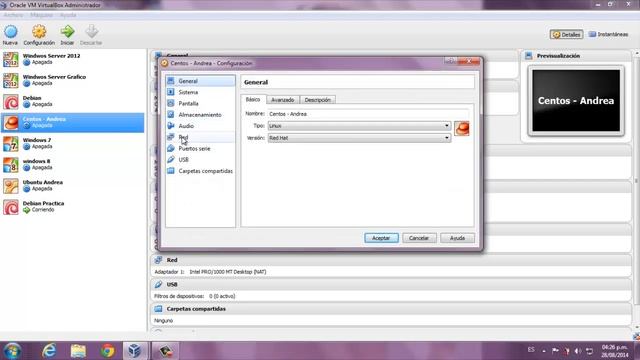The image size is (640, 360).
Task: Switch to the Descripción tab
Action: pos(318,100)
